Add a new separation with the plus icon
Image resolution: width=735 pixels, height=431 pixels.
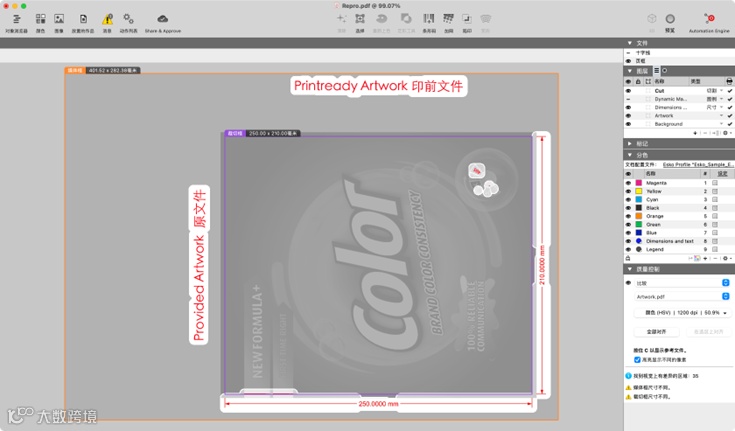[705, 258]
